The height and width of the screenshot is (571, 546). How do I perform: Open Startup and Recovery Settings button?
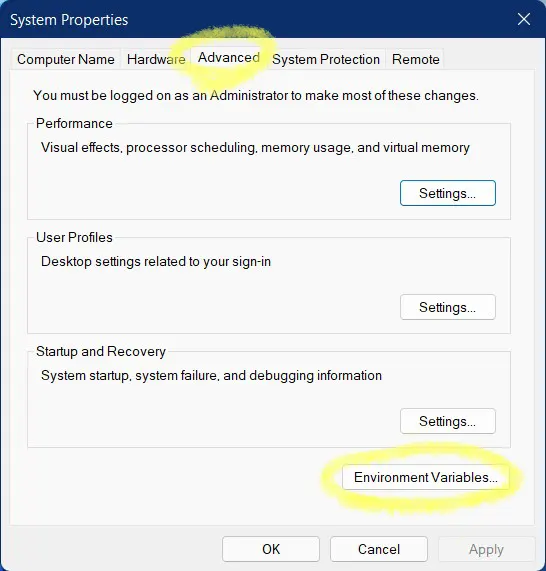(x=448, y=421)
